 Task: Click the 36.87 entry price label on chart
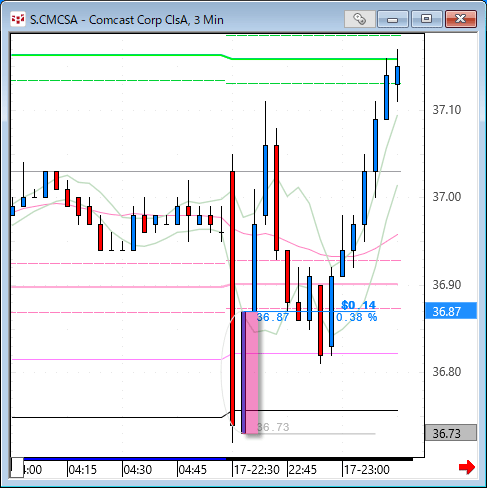pyautogui.click(x=273, y=317)
